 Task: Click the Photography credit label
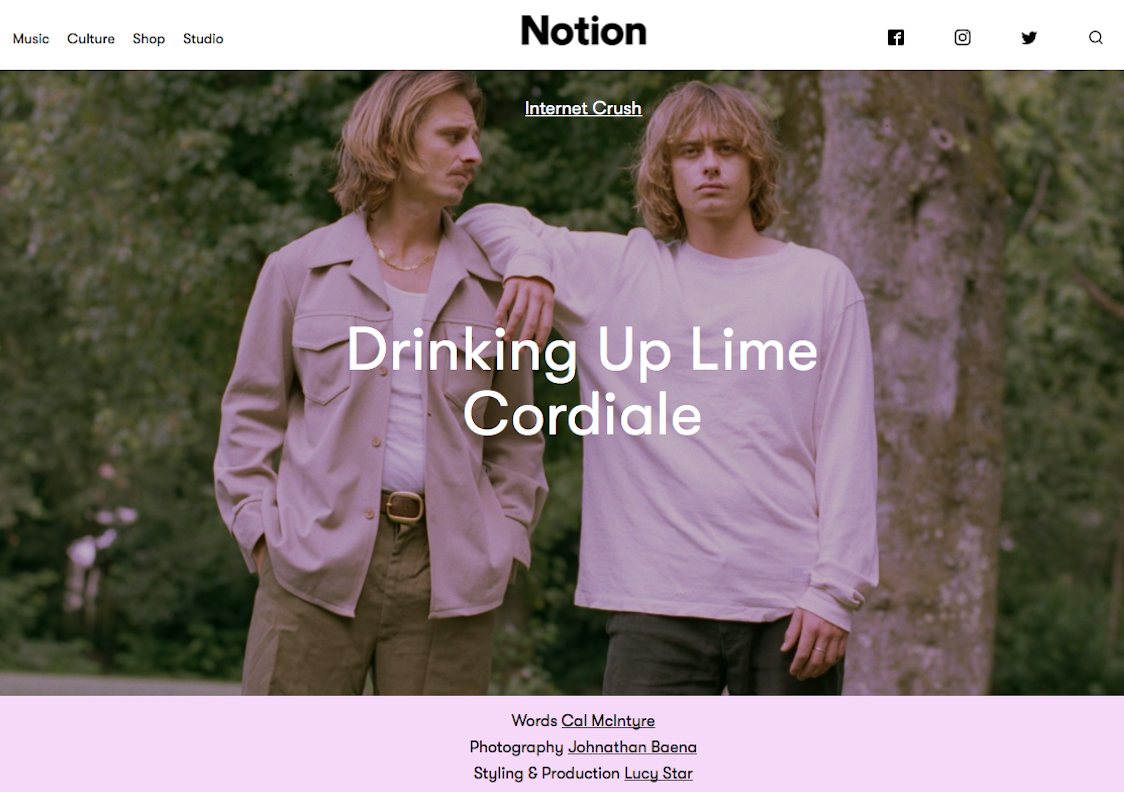tap(516, 747)
